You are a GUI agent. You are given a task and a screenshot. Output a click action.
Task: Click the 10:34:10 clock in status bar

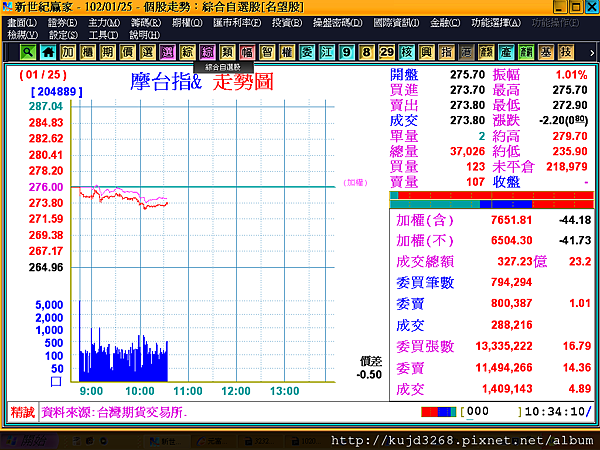[x=554, y=412]
